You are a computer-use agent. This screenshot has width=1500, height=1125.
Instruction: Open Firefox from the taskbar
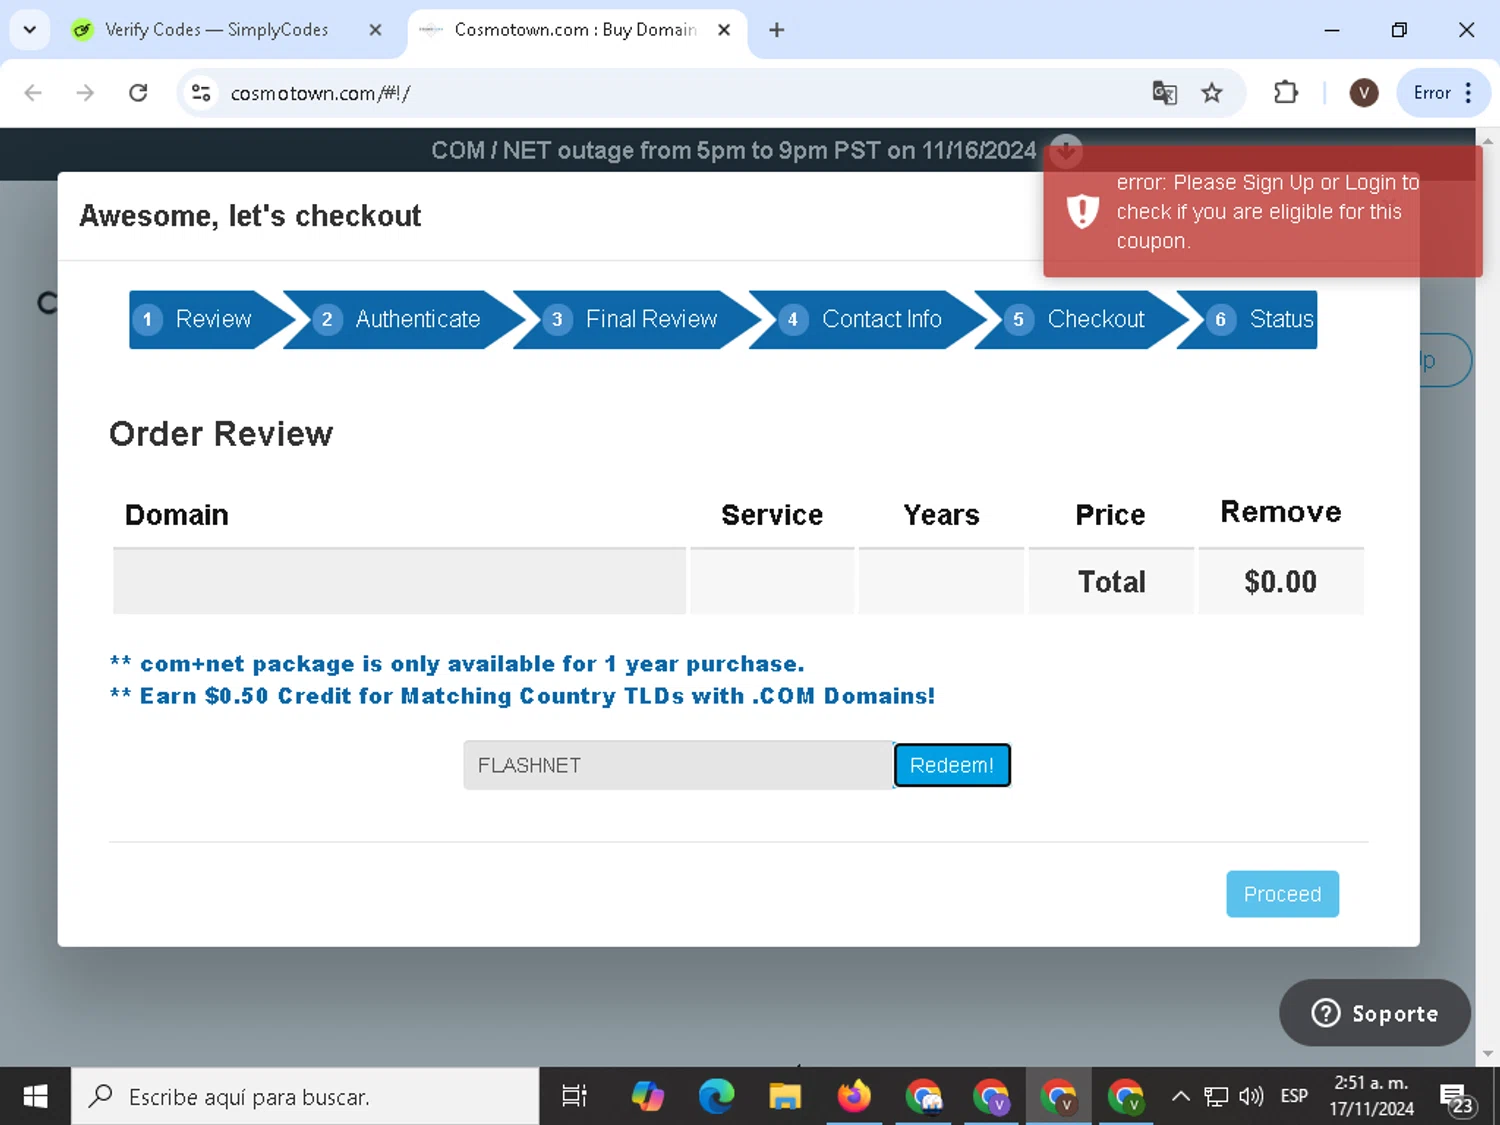(854, 1097)
